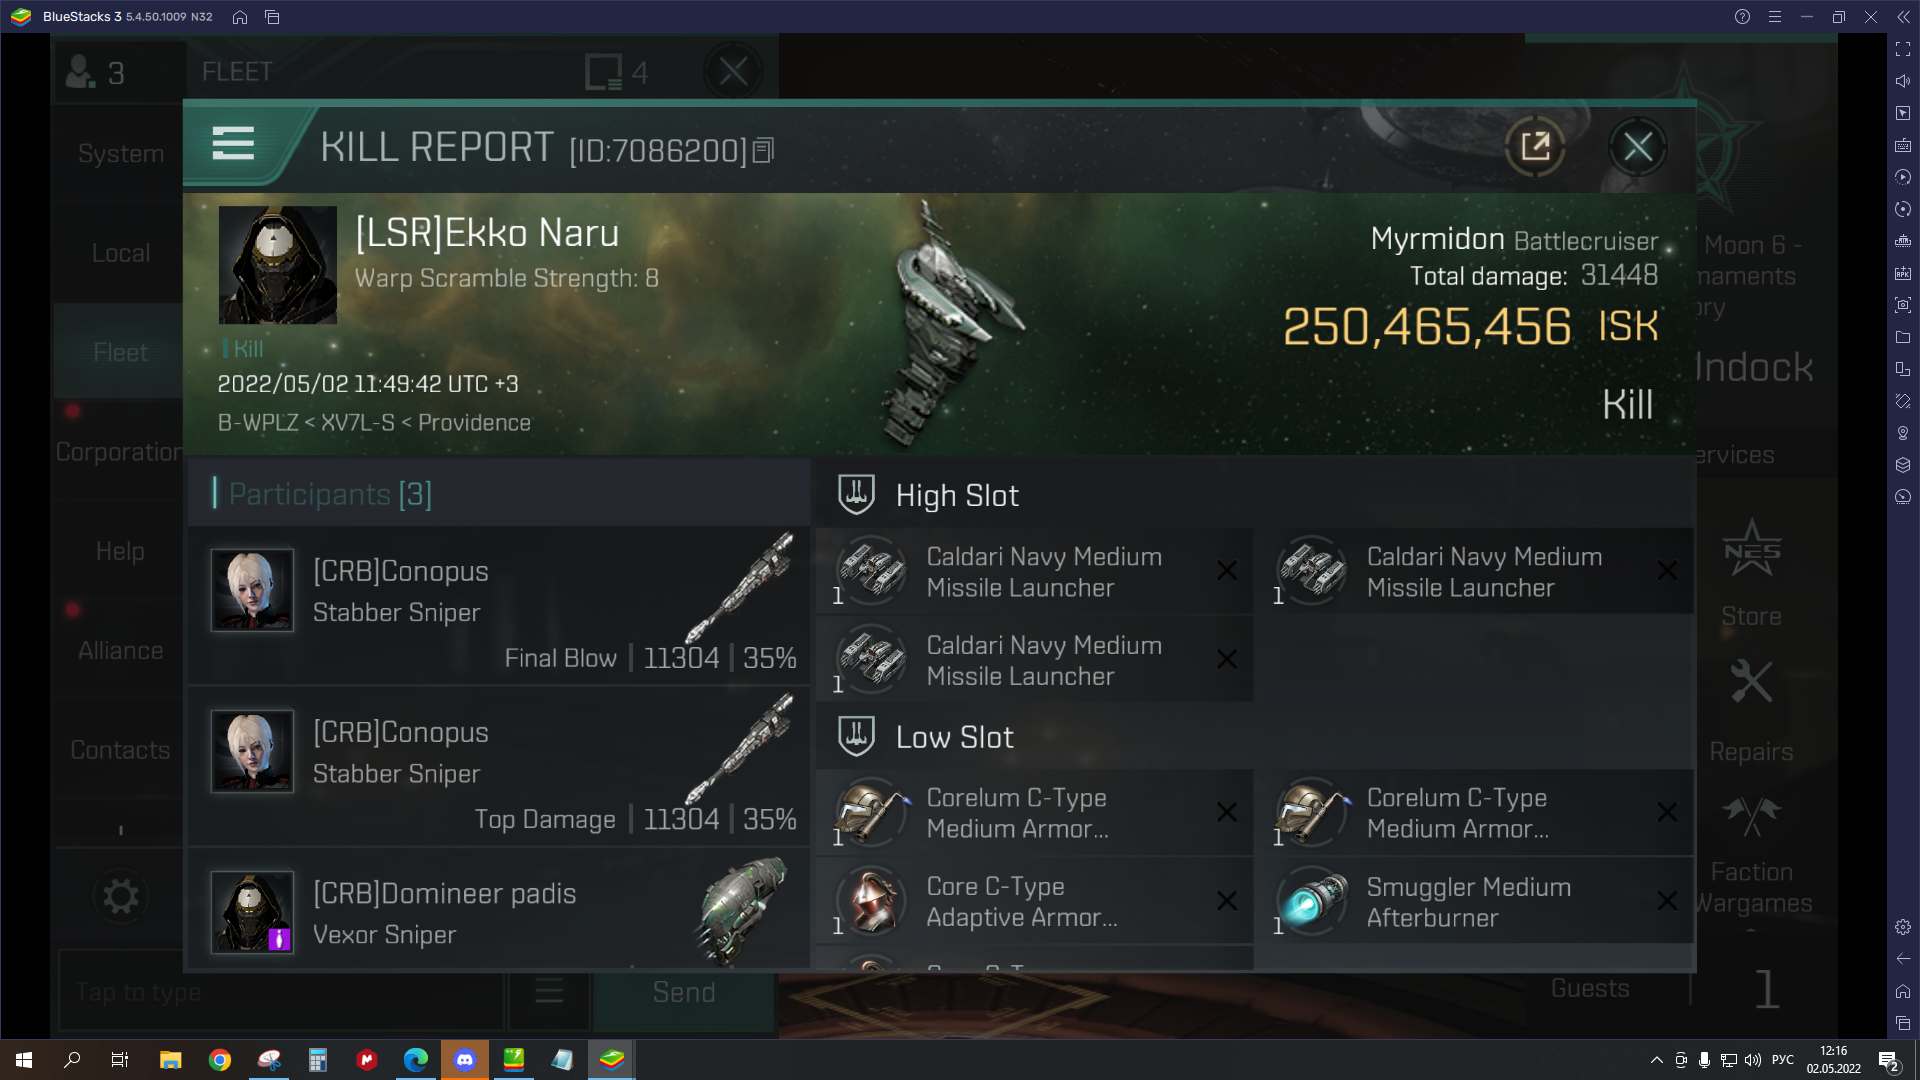This screenshot has width=1920, height=1080.
Task: Close the Caldari Navy Medium Missile Launcher slot
Action: [x=1226, y=571]
